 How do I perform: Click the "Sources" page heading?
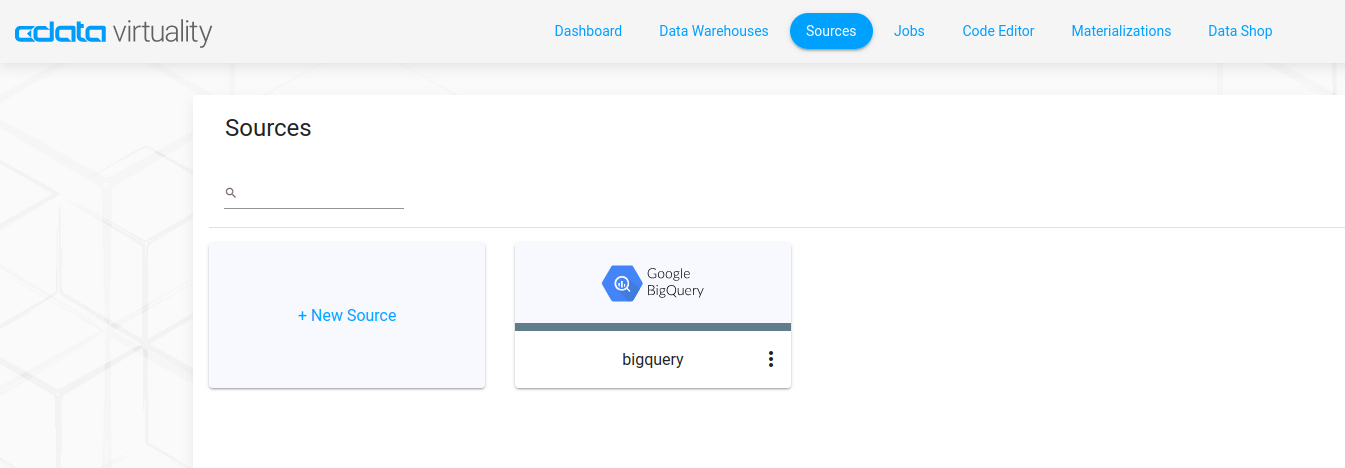pos(268,128)
